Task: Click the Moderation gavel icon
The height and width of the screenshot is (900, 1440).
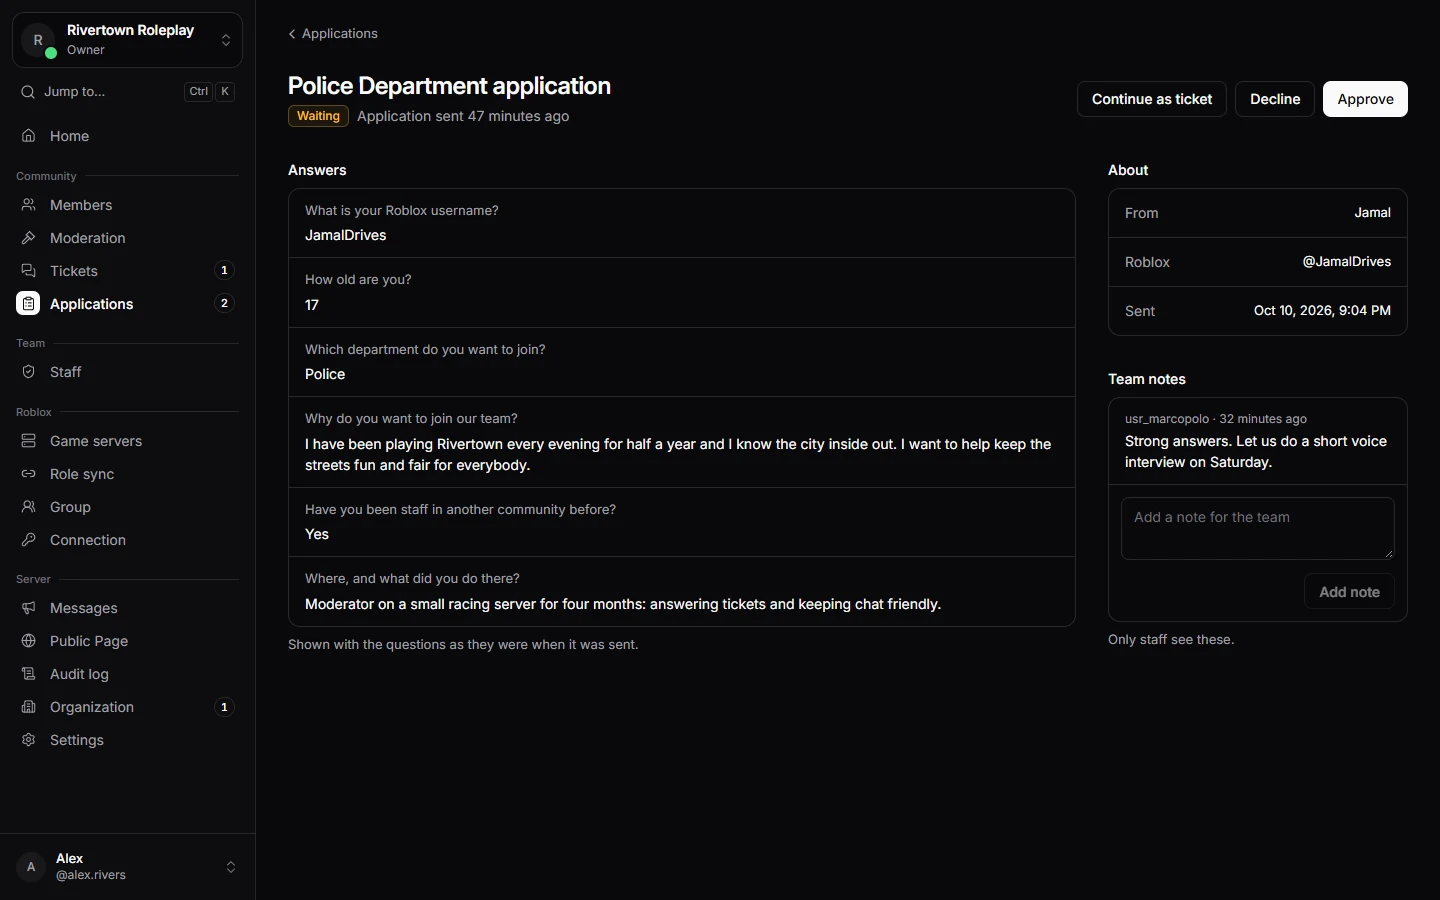Action: pos(29,238)
